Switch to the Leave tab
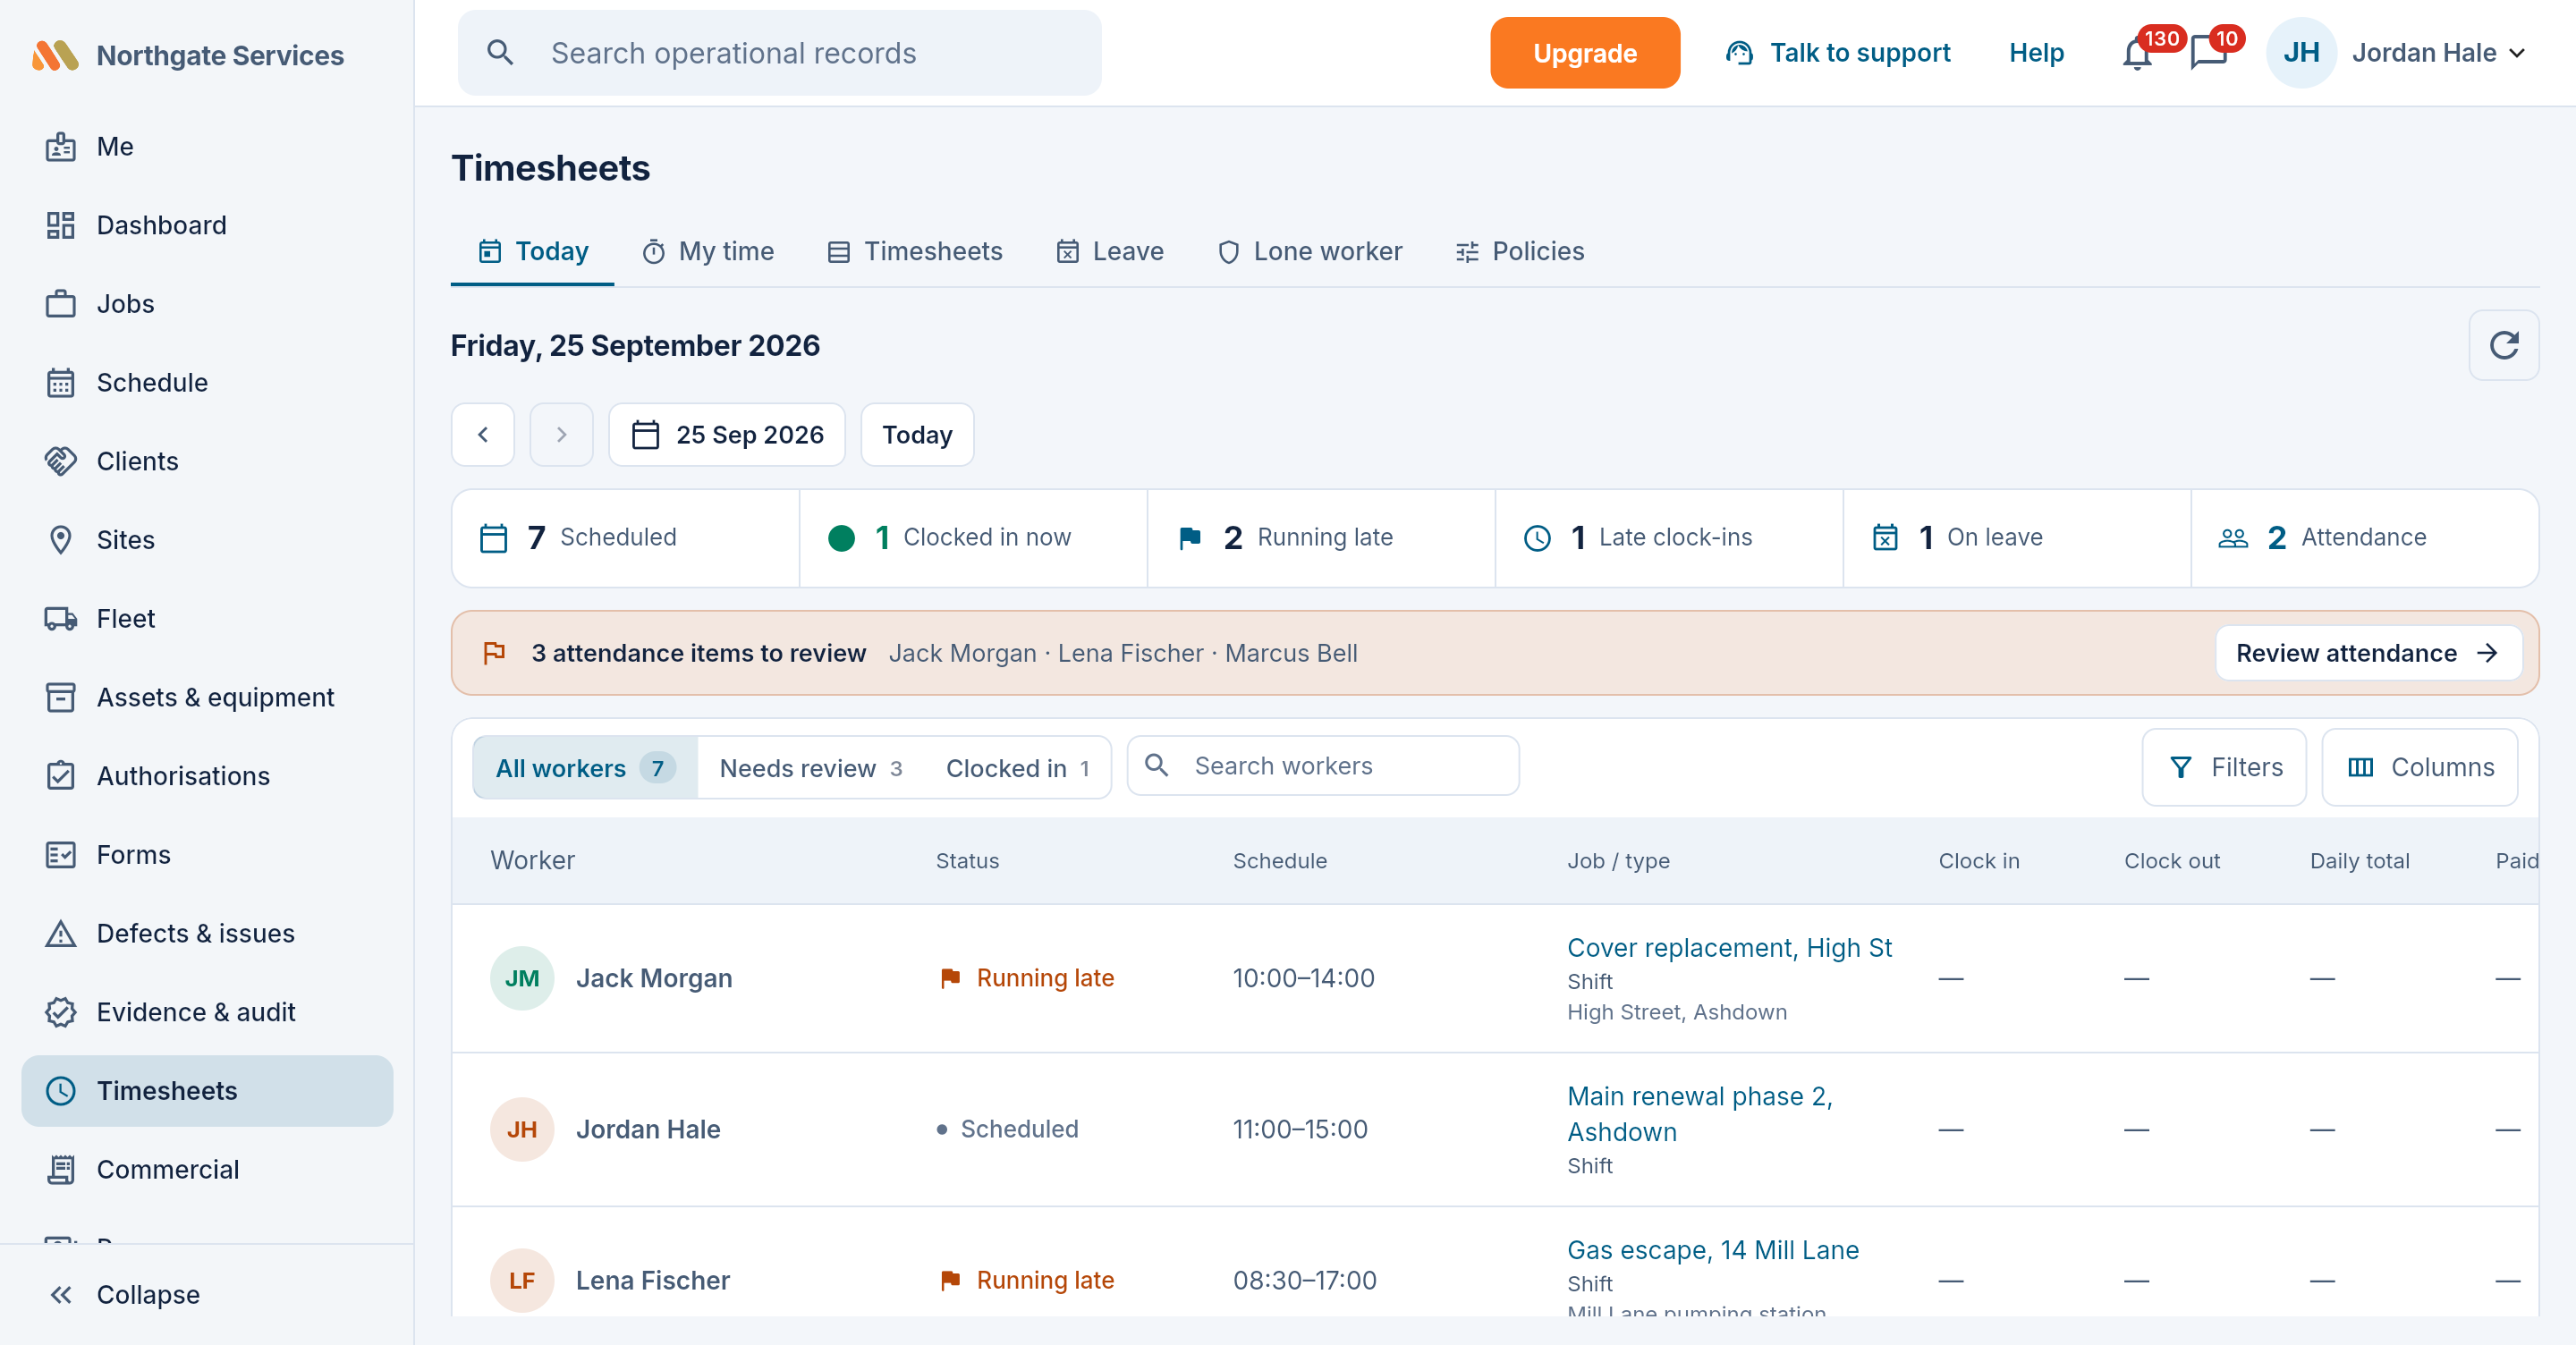 point(1110,251)
